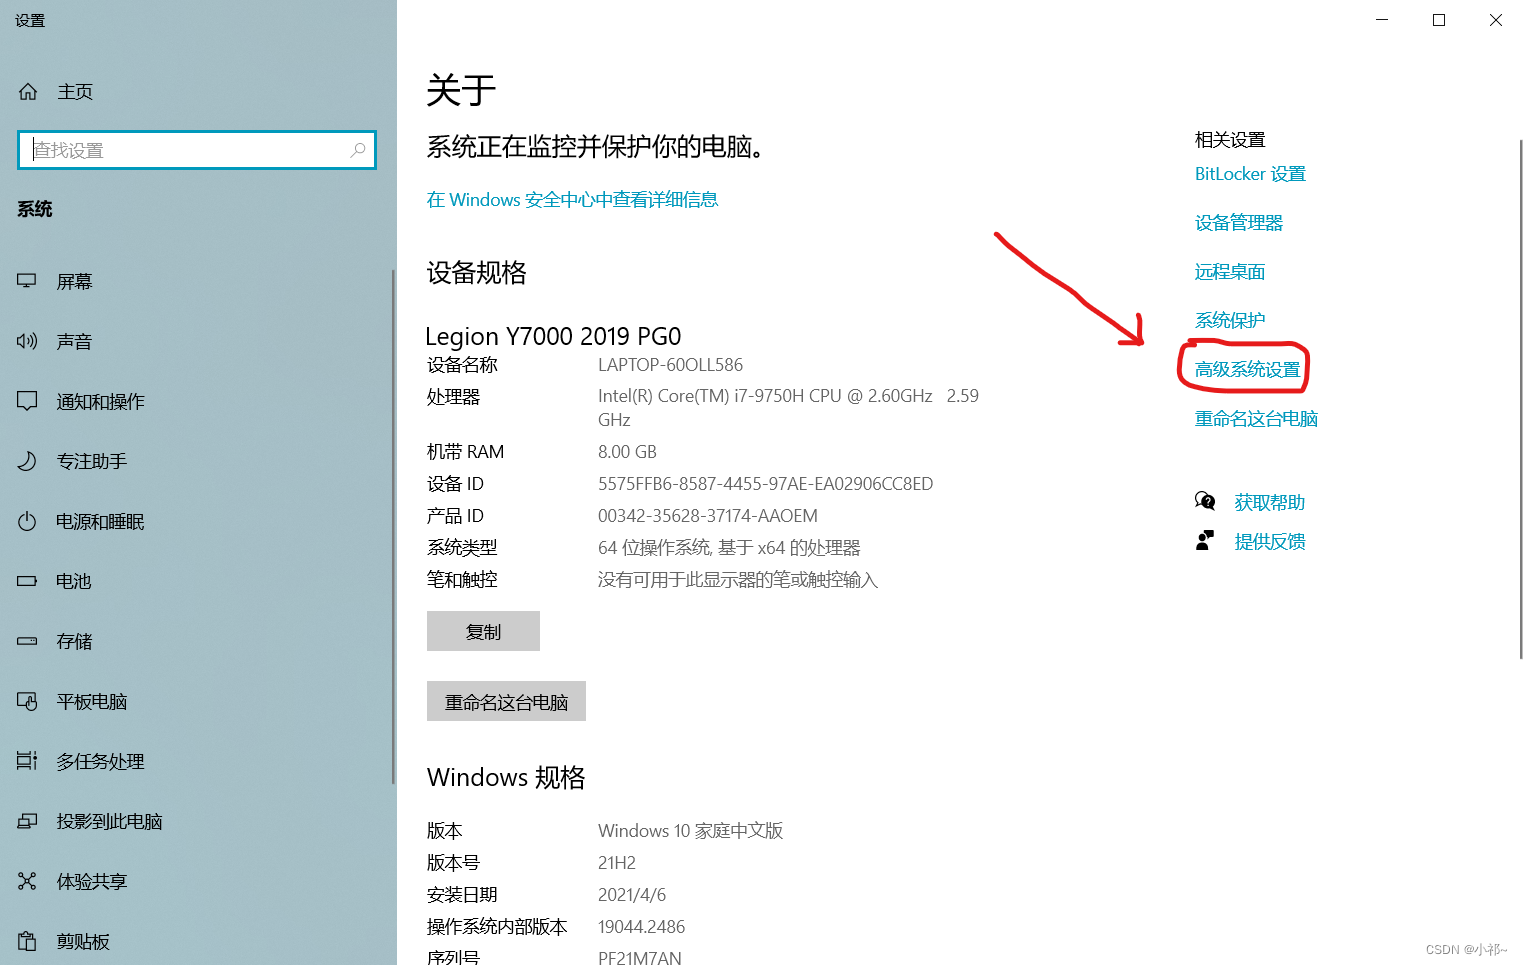Click the gray 重命名这台电脑 button
Viewport: 1523px width, 965px height.
pyautogui.click(x=506, y=701)
